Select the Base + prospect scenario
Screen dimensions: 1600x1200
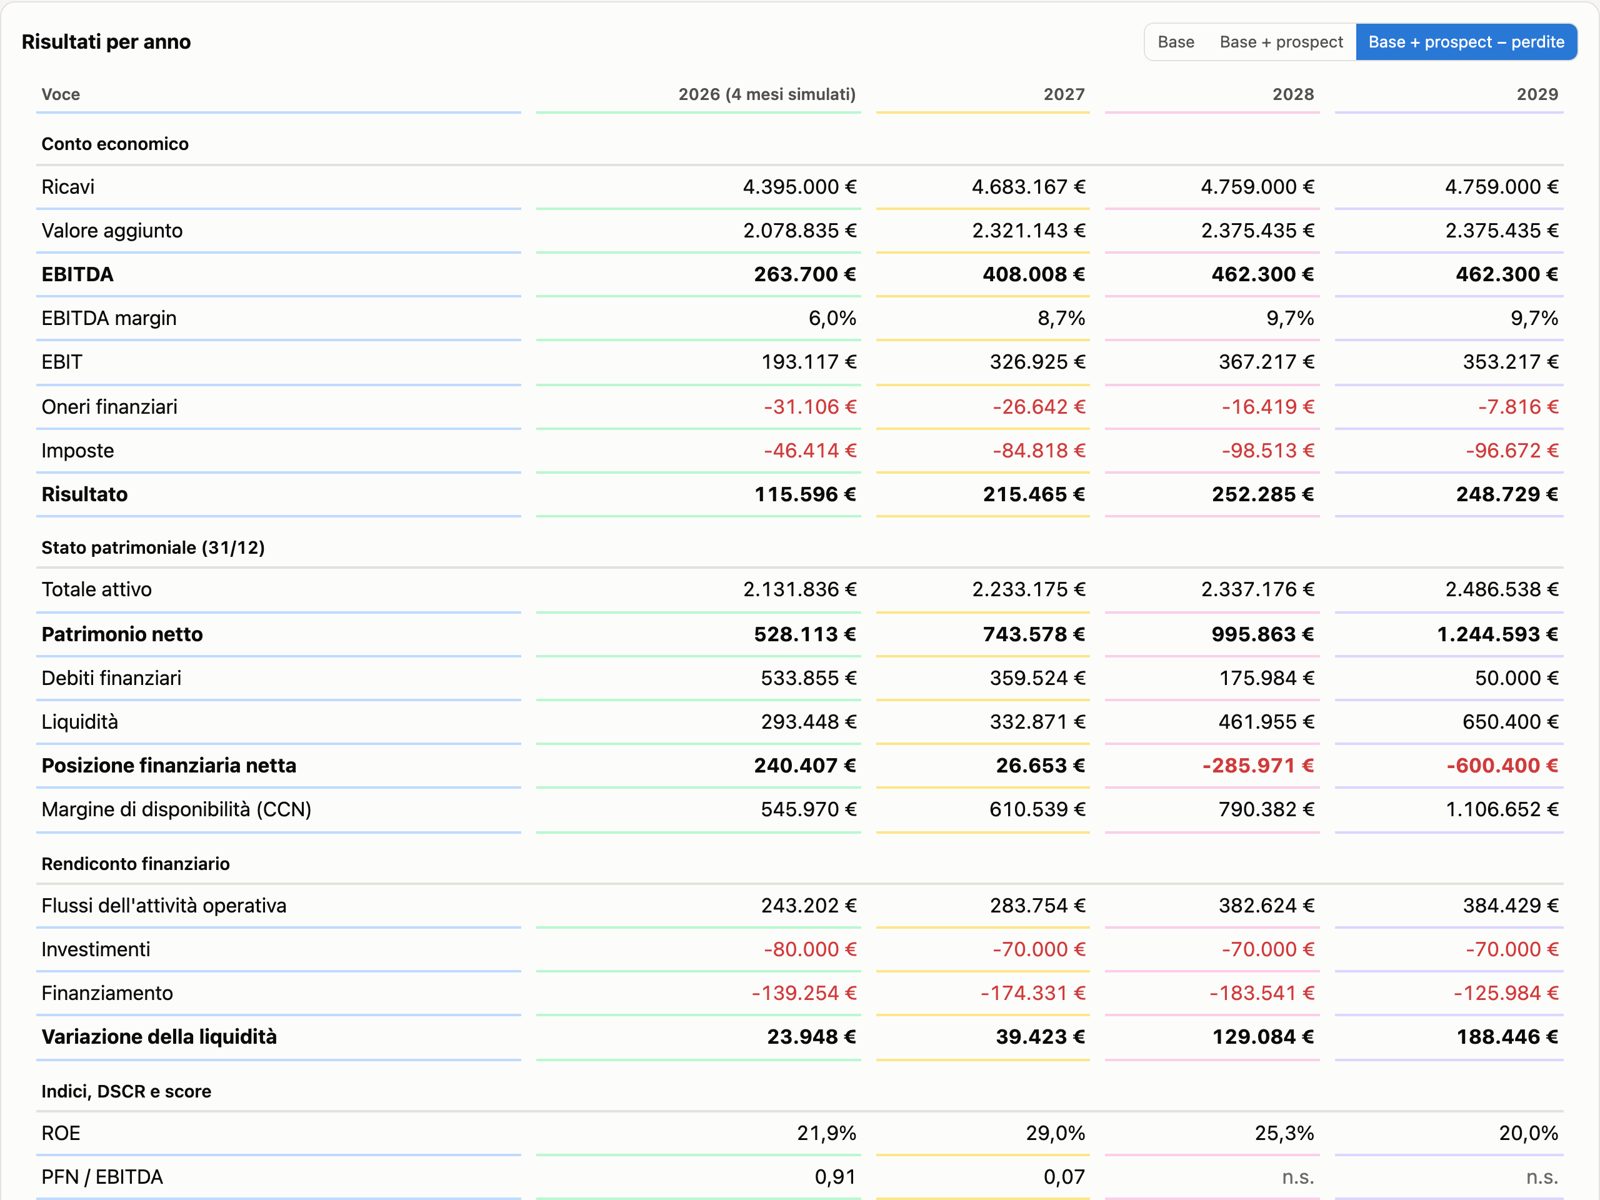1281,42
